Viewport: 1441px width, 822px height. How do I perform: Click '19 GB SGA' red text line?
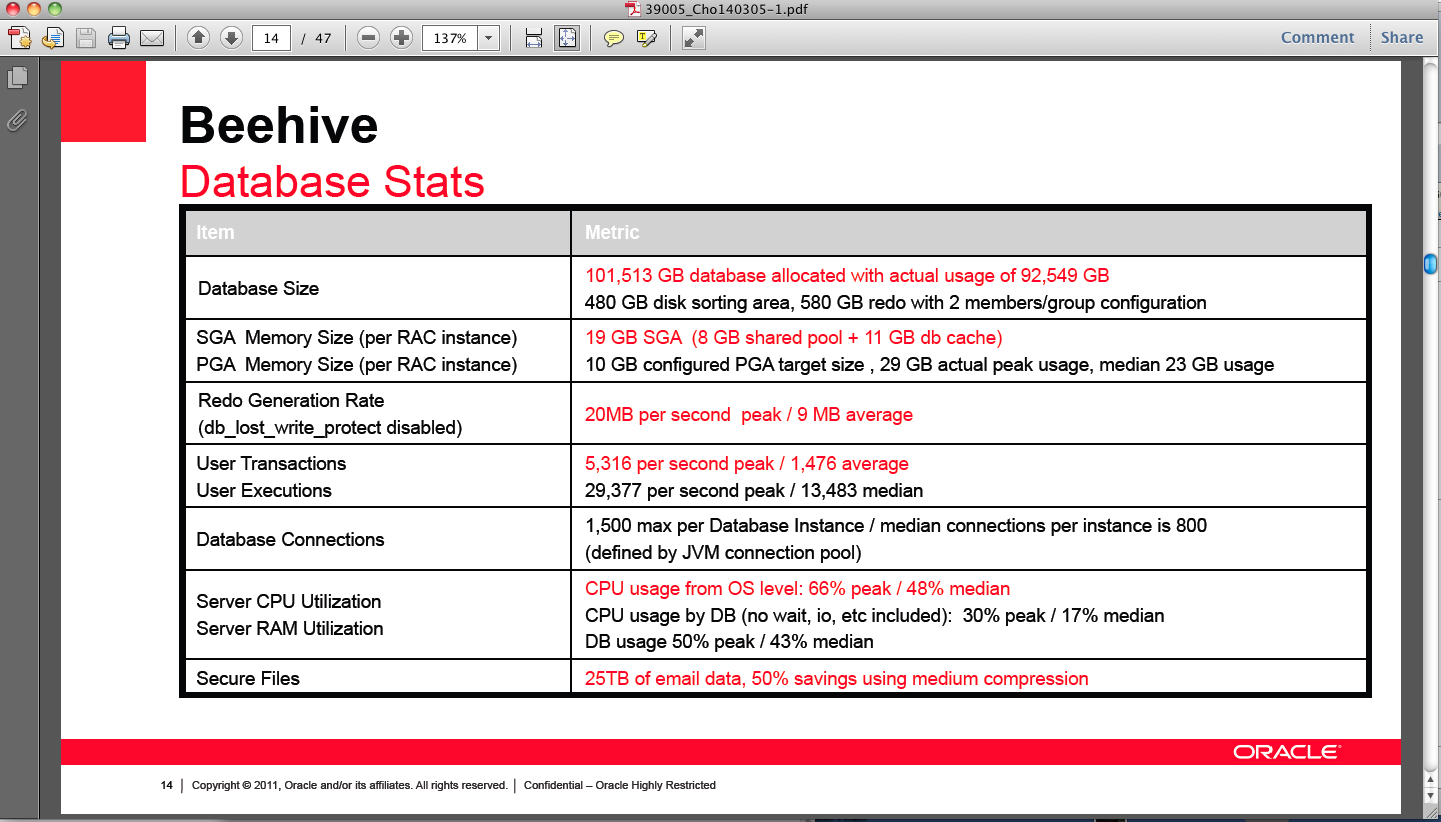(794, 337)
